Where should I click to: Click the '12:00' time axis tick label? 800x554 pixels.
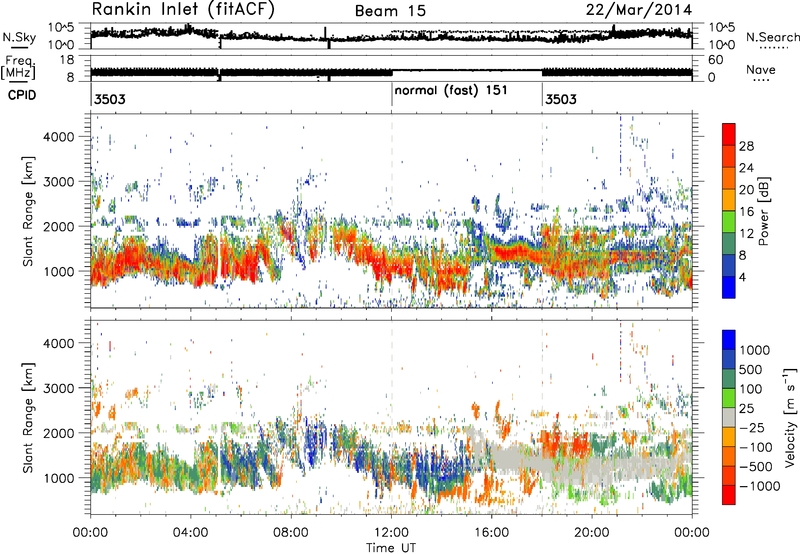(x=391, y=533)
